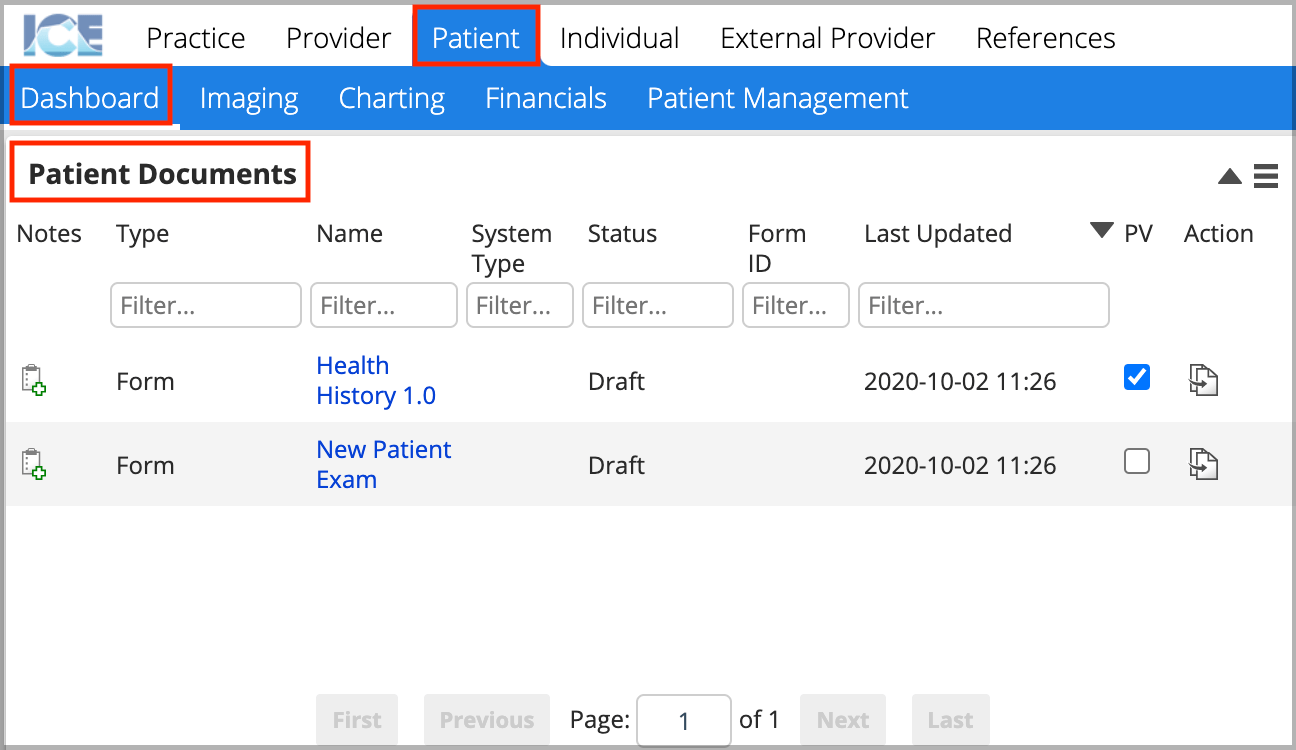Click Draft status in Health History row
The image size is (1296, 750).
coord(616,381)
